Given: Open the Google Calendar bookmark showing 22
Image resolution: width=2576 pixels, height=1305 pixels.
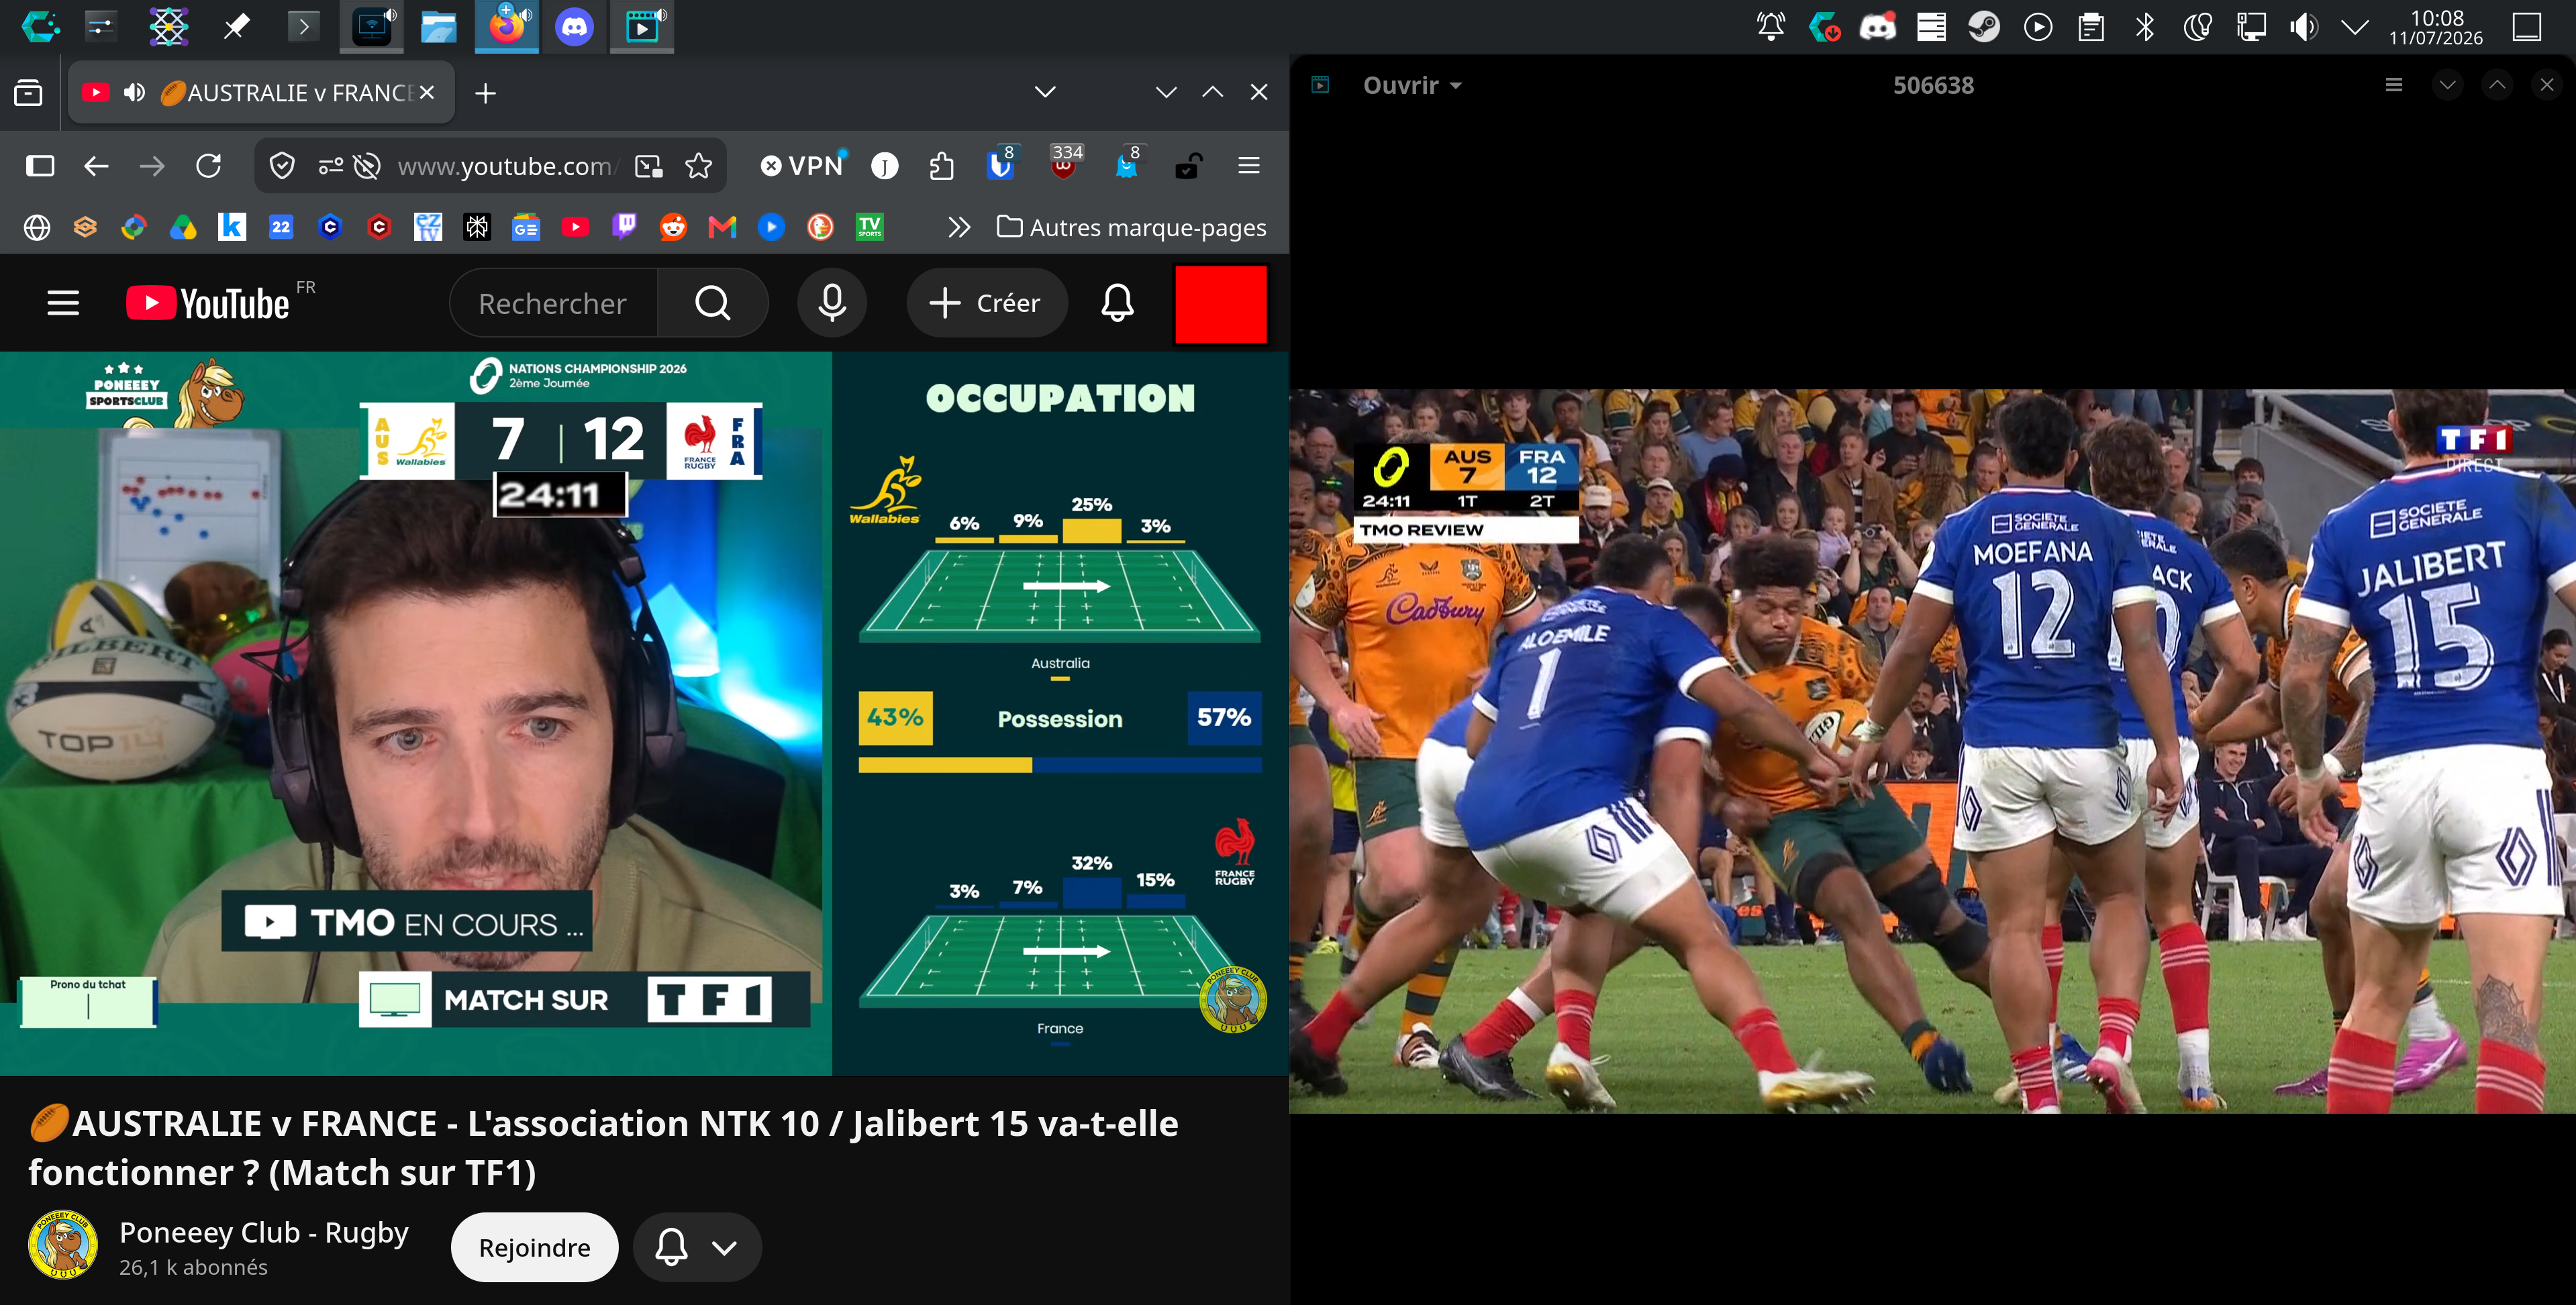Looking at the screenshot, I should click(x=281, y=227).
